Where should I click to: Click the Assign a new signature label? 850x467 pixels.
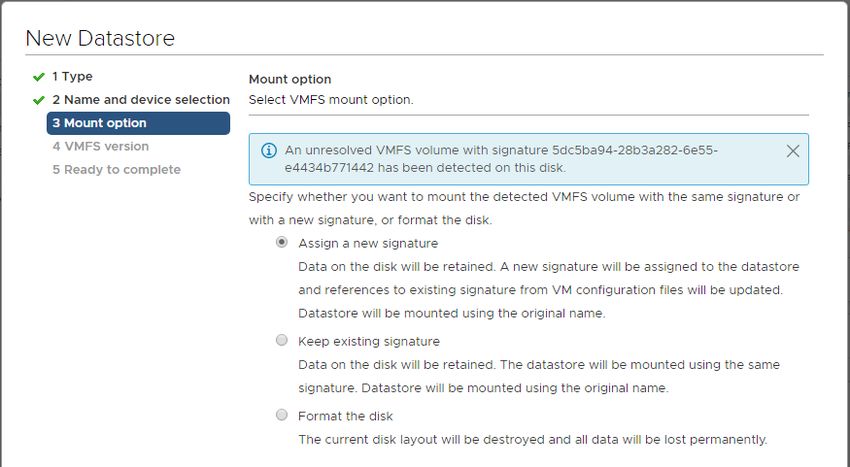pyautogui.click(x=368, y=244)
